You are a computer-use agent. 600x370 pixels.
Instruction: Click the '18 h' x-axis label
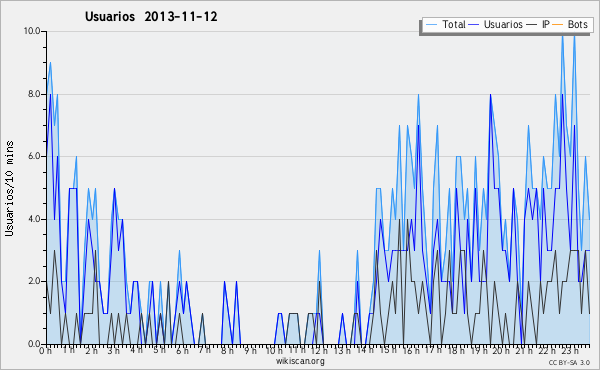click(x=456, y=350)
